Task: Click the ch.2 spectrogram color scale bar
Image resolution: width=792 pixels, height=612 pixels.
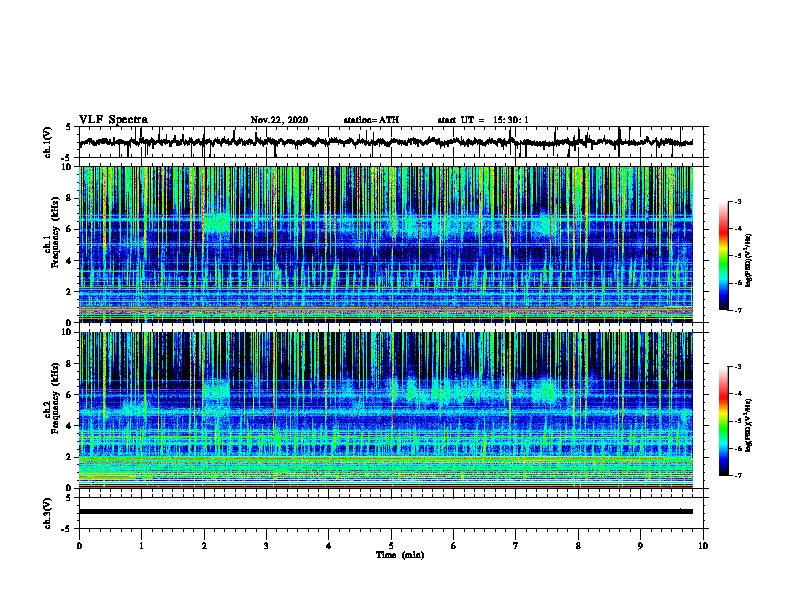Action: [723, 421]
